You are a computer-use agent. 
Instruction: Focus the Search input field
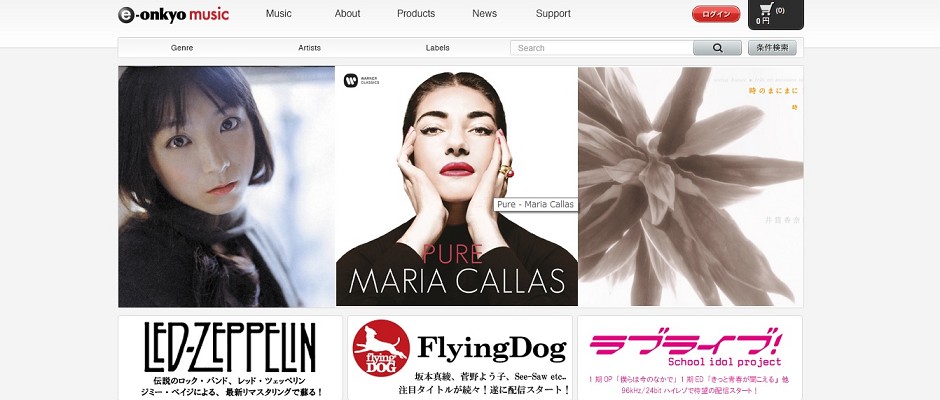click(x=602, y=48)
